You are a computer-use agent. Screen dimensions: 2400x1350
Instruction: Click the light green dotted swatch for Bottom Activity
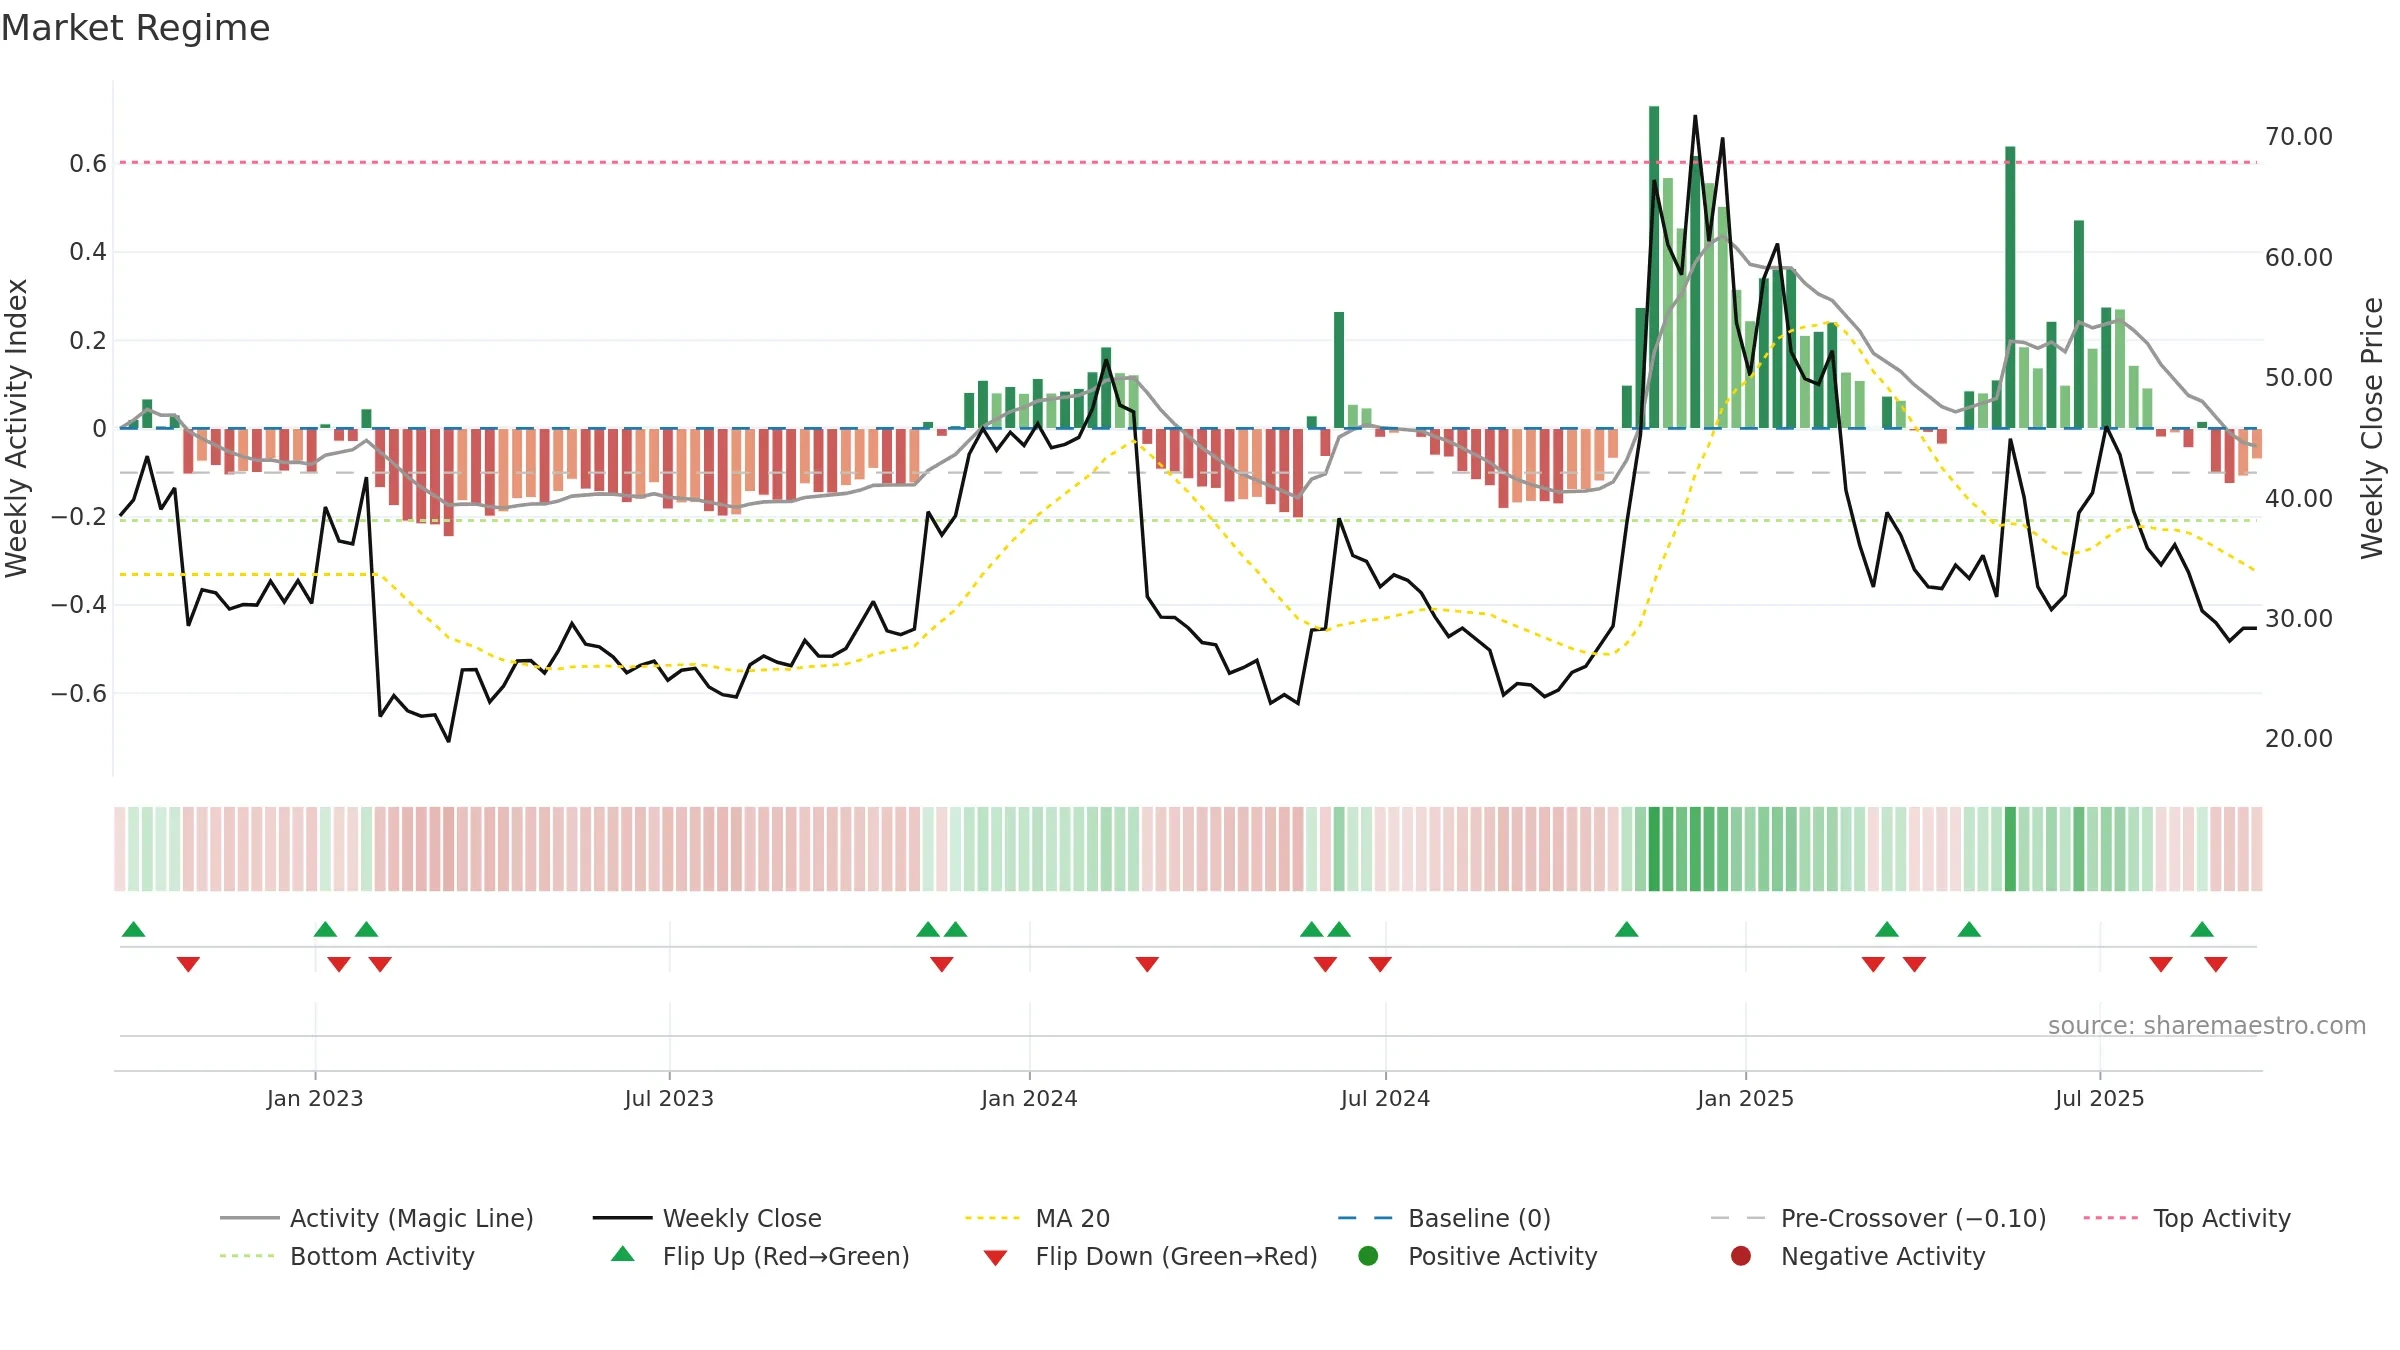249,1256
